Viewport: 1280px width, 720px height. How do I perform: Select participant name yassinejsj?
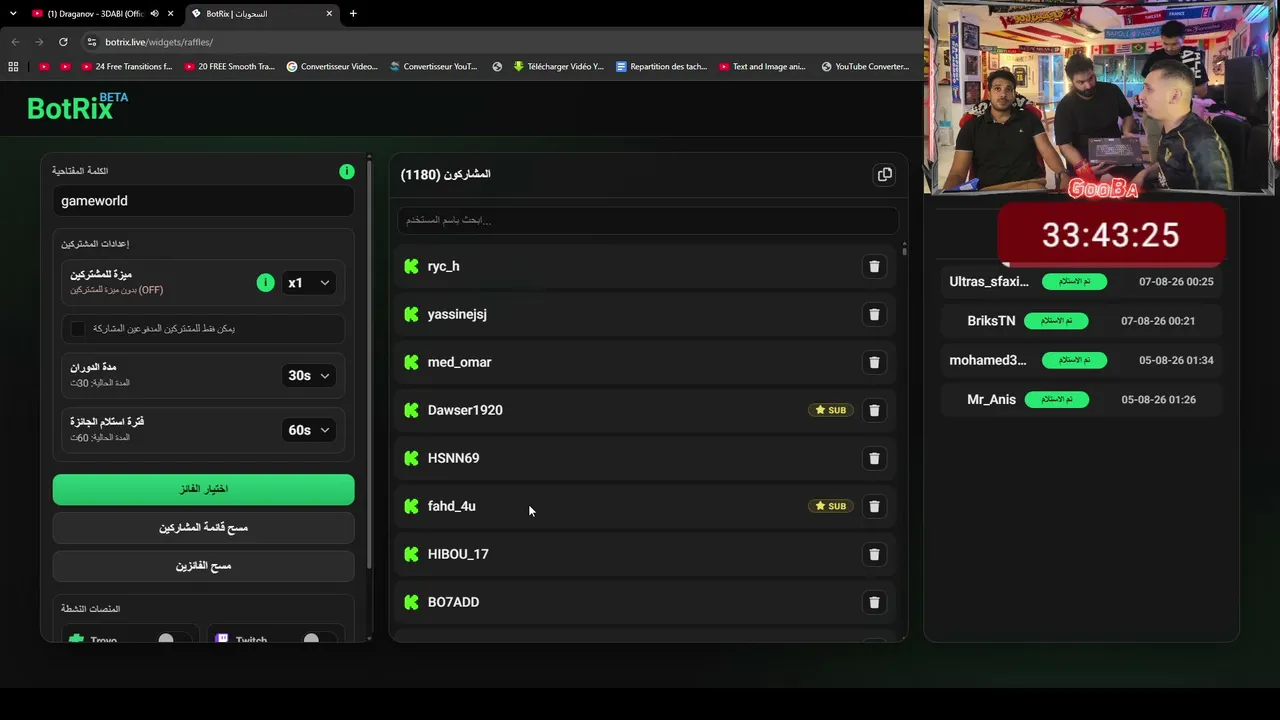(457, 314)
